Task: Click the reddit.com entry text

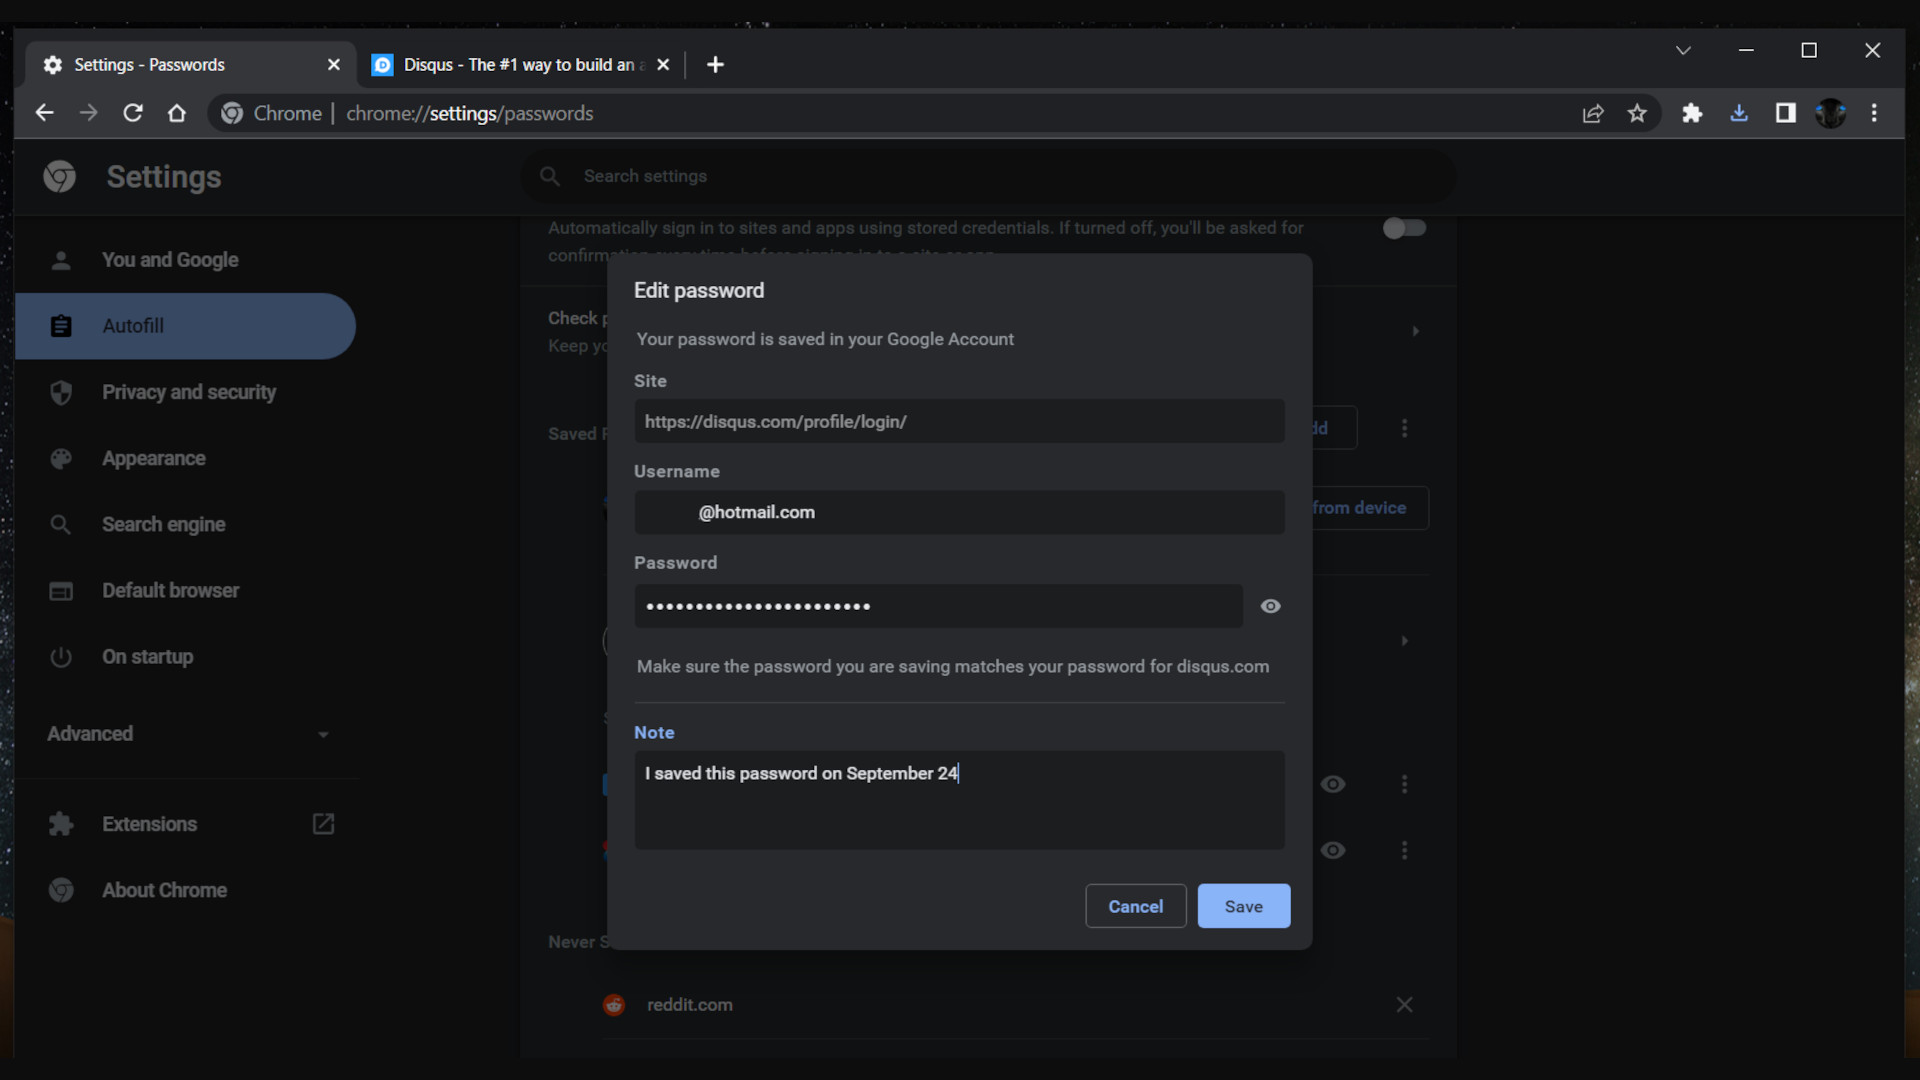Action: (x=689, y=1005)
